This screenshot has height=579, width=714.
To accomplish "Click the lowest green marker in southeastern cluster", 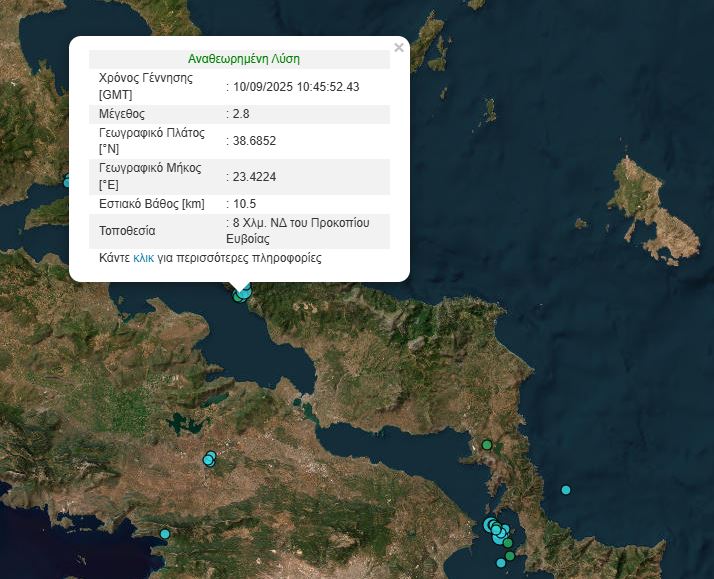I will pyautogui.click(x=509, y=555).
